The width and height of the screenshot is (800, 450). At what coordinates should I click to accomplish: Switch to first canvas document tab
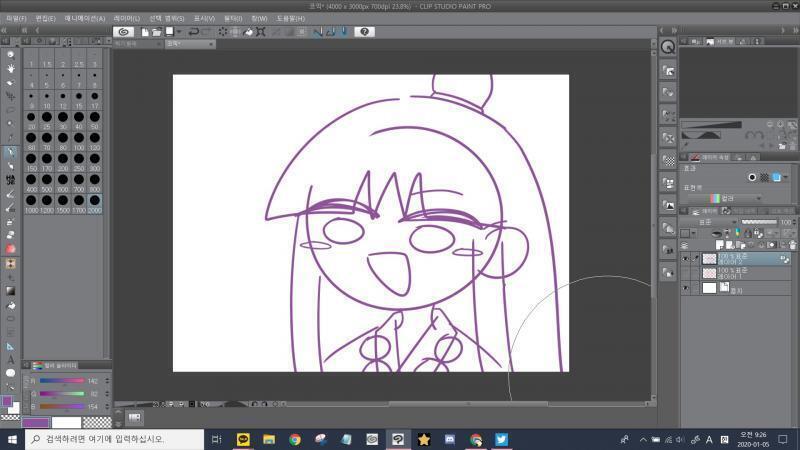click(135, 44)
